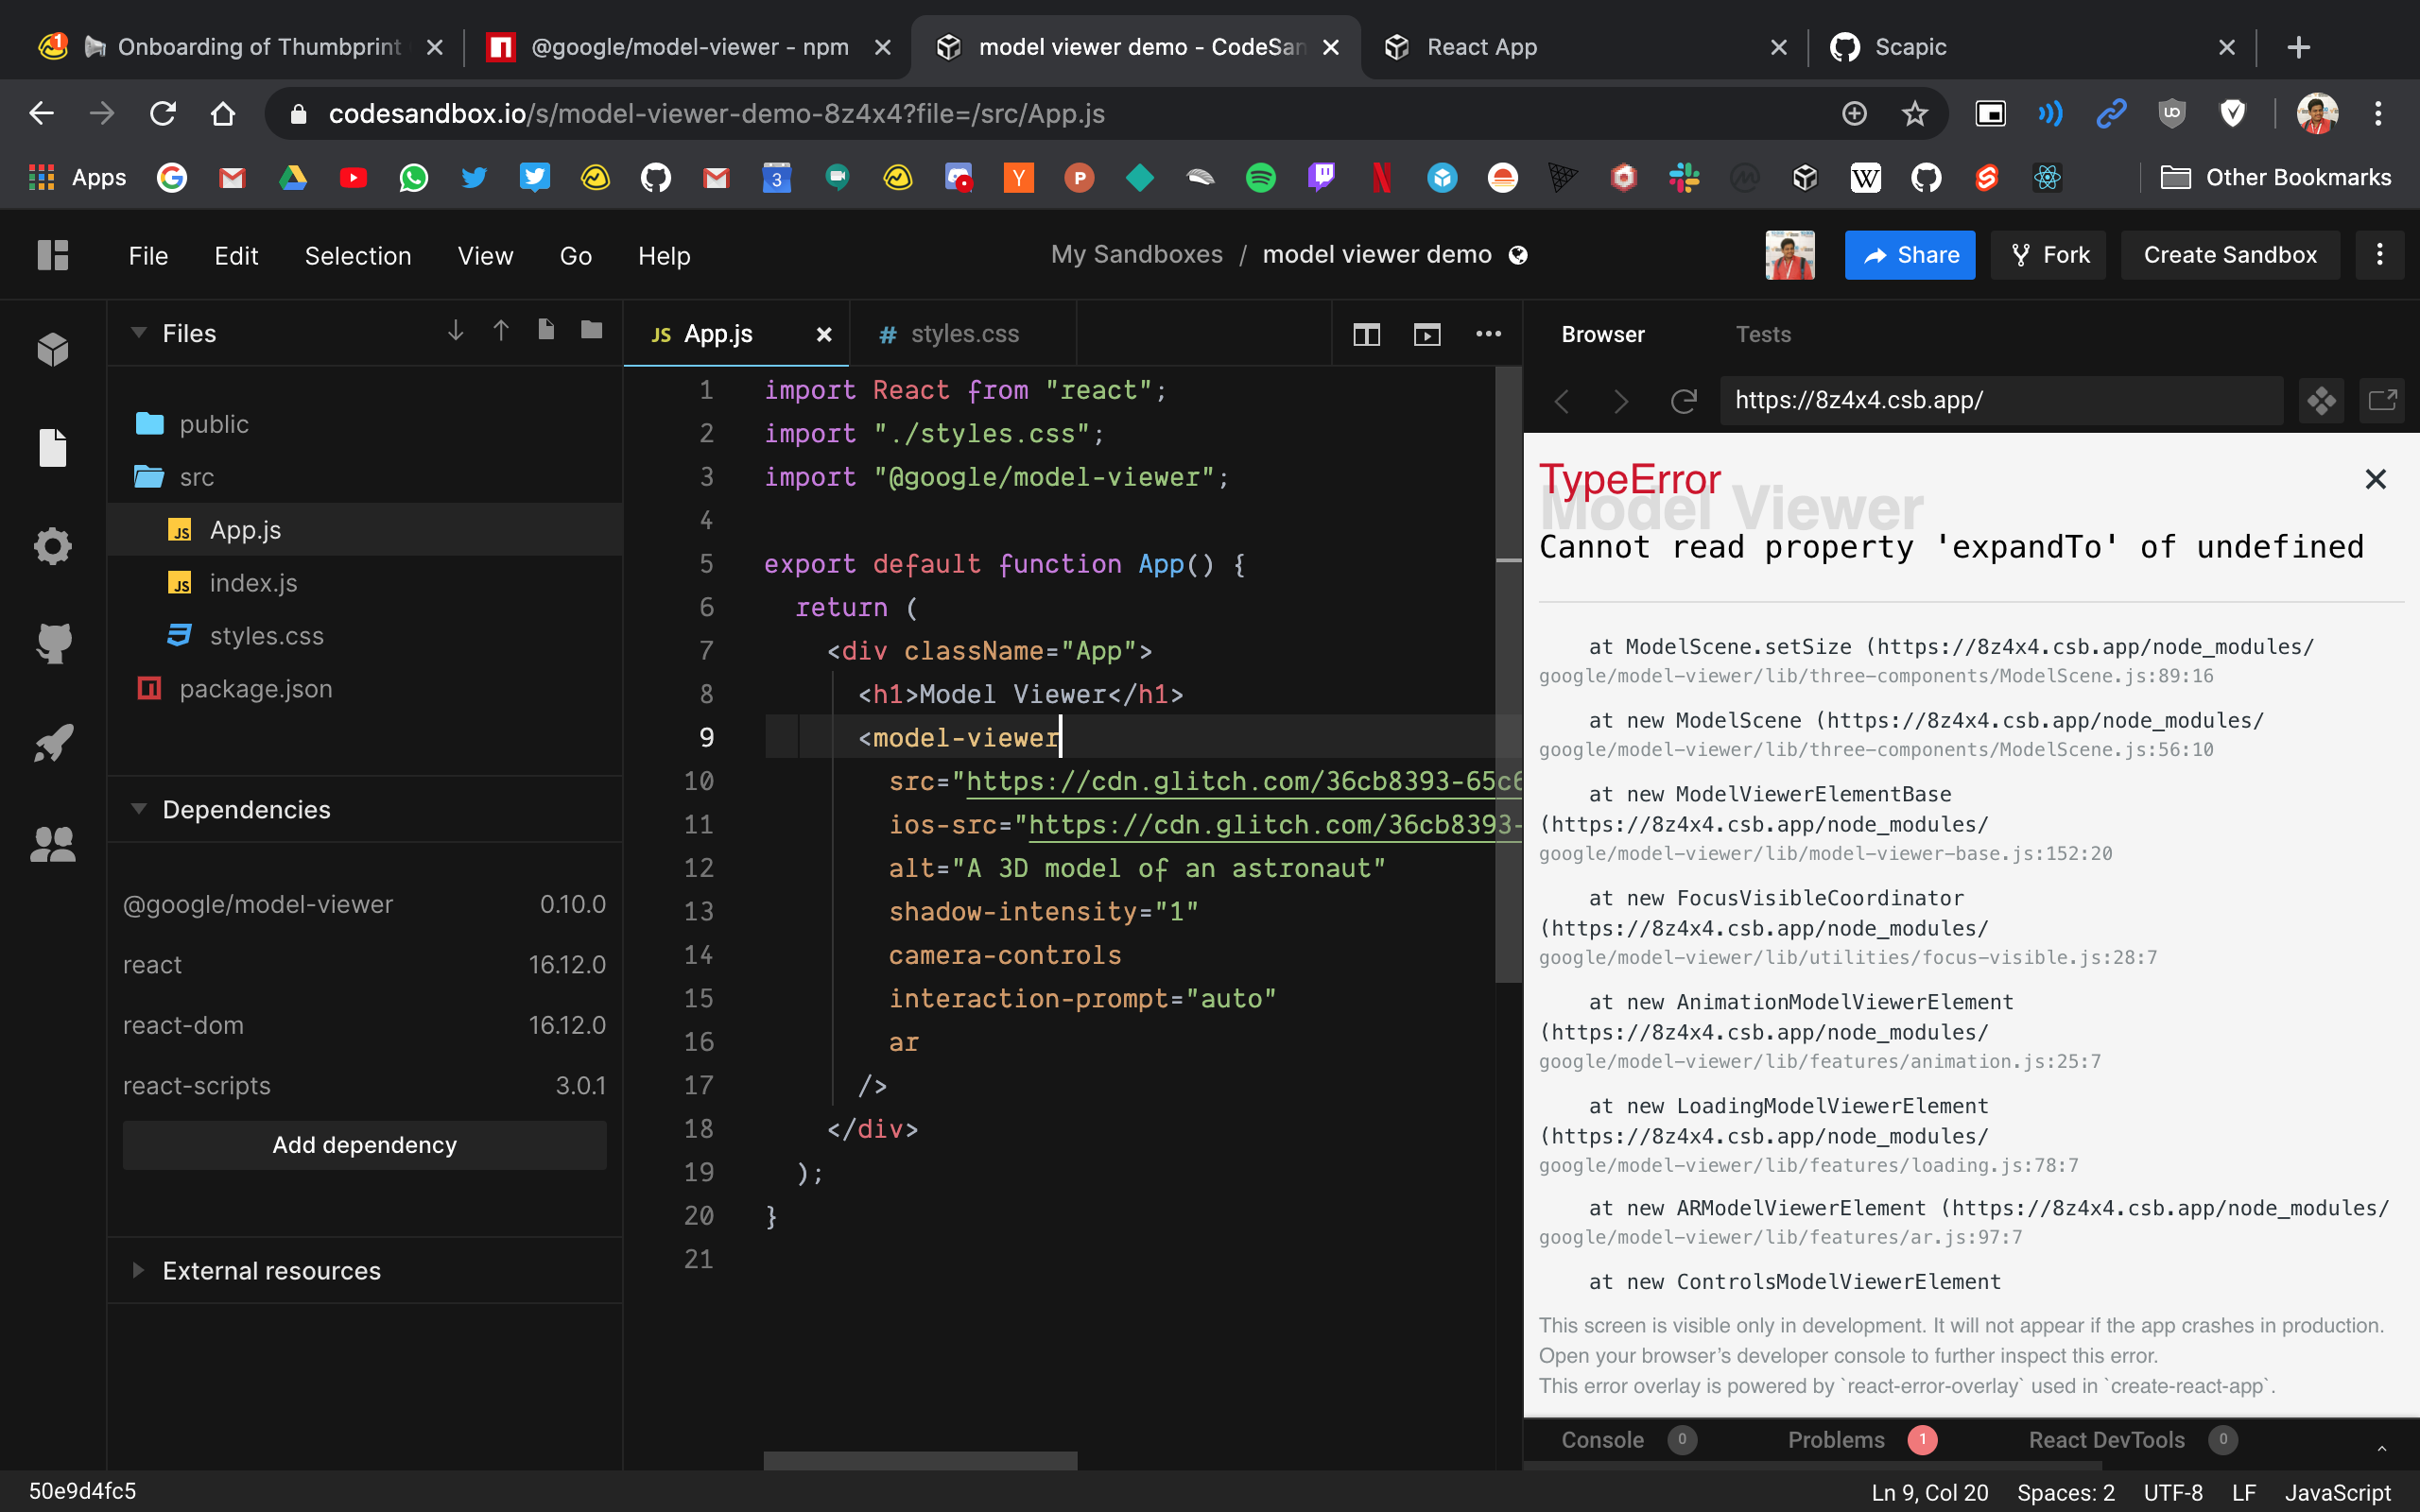2420x1512 pixels.
Task: Bookmark the current page
Action: (x=1913, y=113)
